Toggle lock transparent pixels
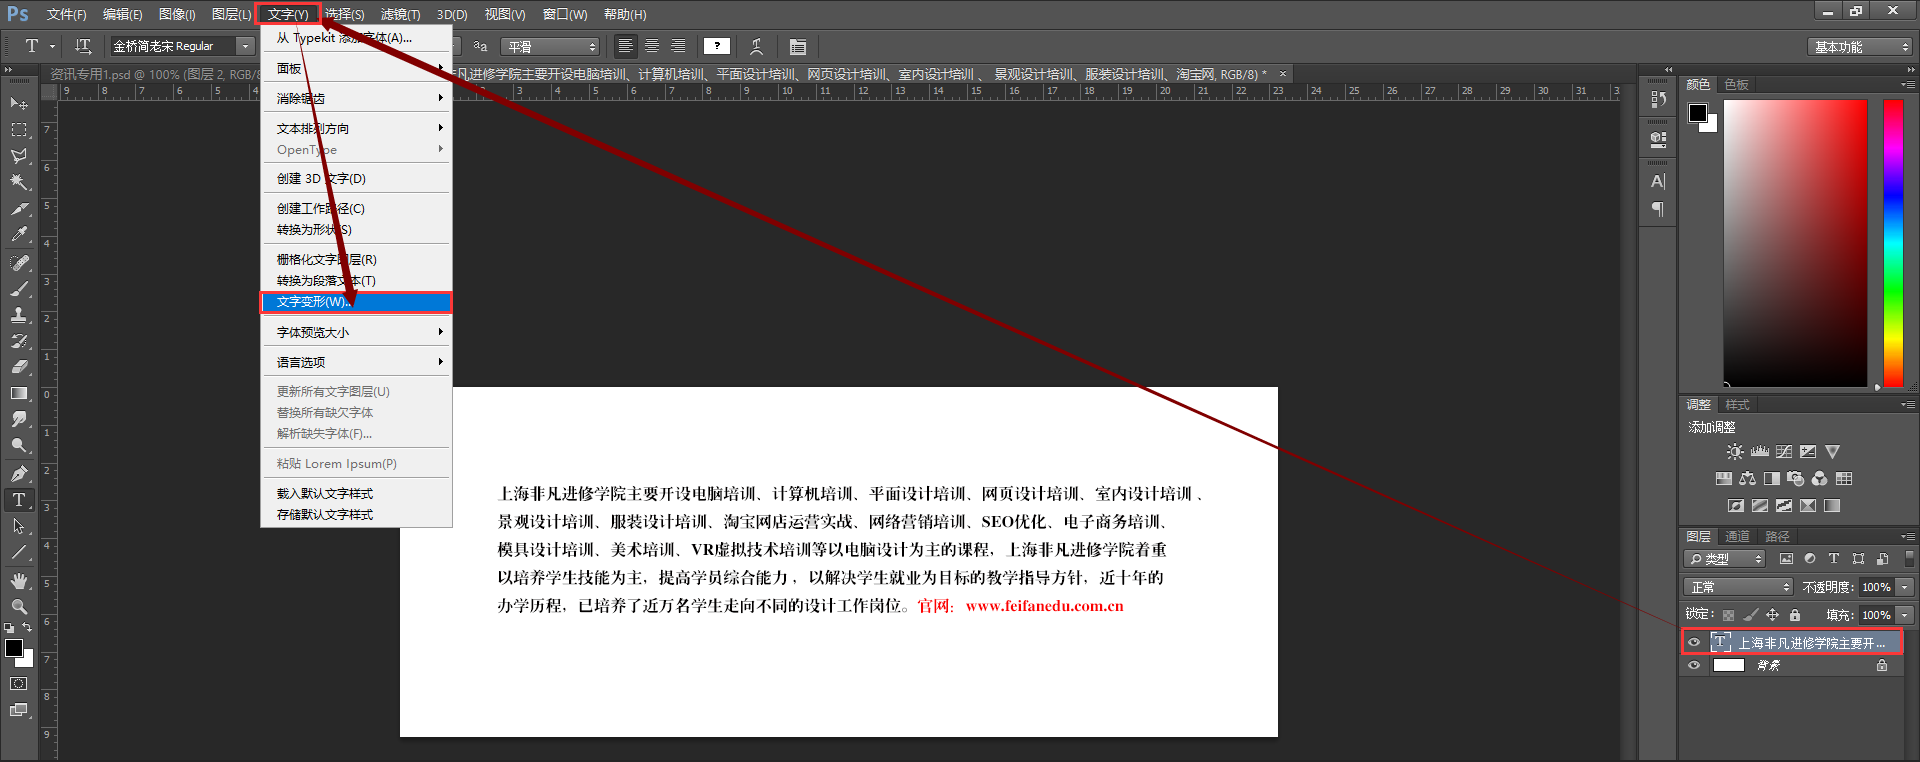 pyautogui.click(x=1728, y=615)
